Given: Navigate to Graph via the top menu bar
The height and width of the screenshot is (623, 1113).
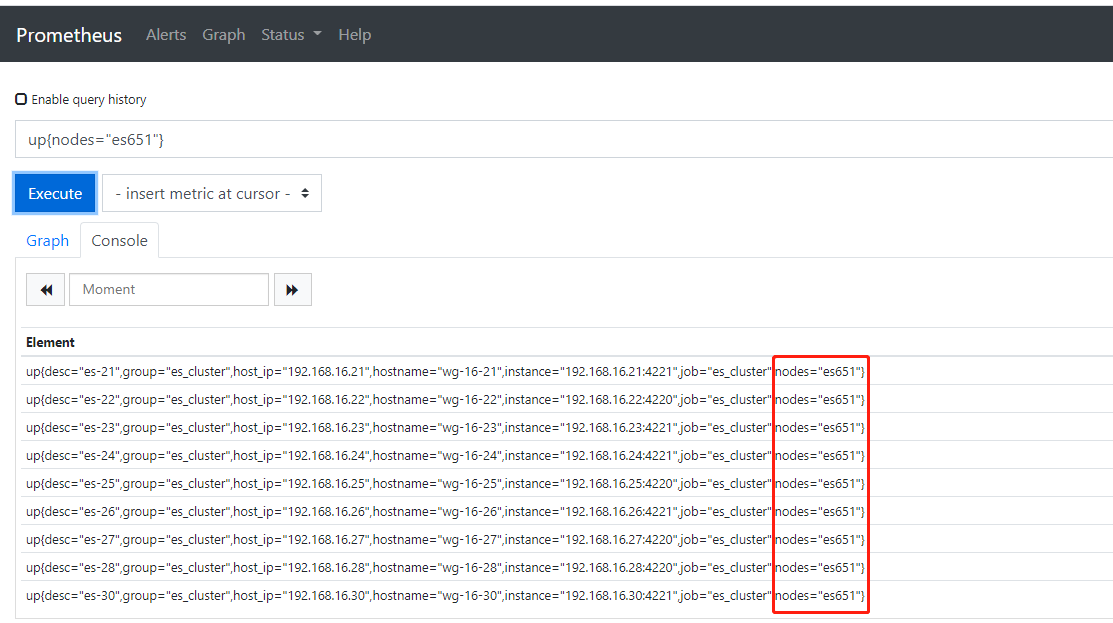Looking at the screenshot, I should (223, 34).
